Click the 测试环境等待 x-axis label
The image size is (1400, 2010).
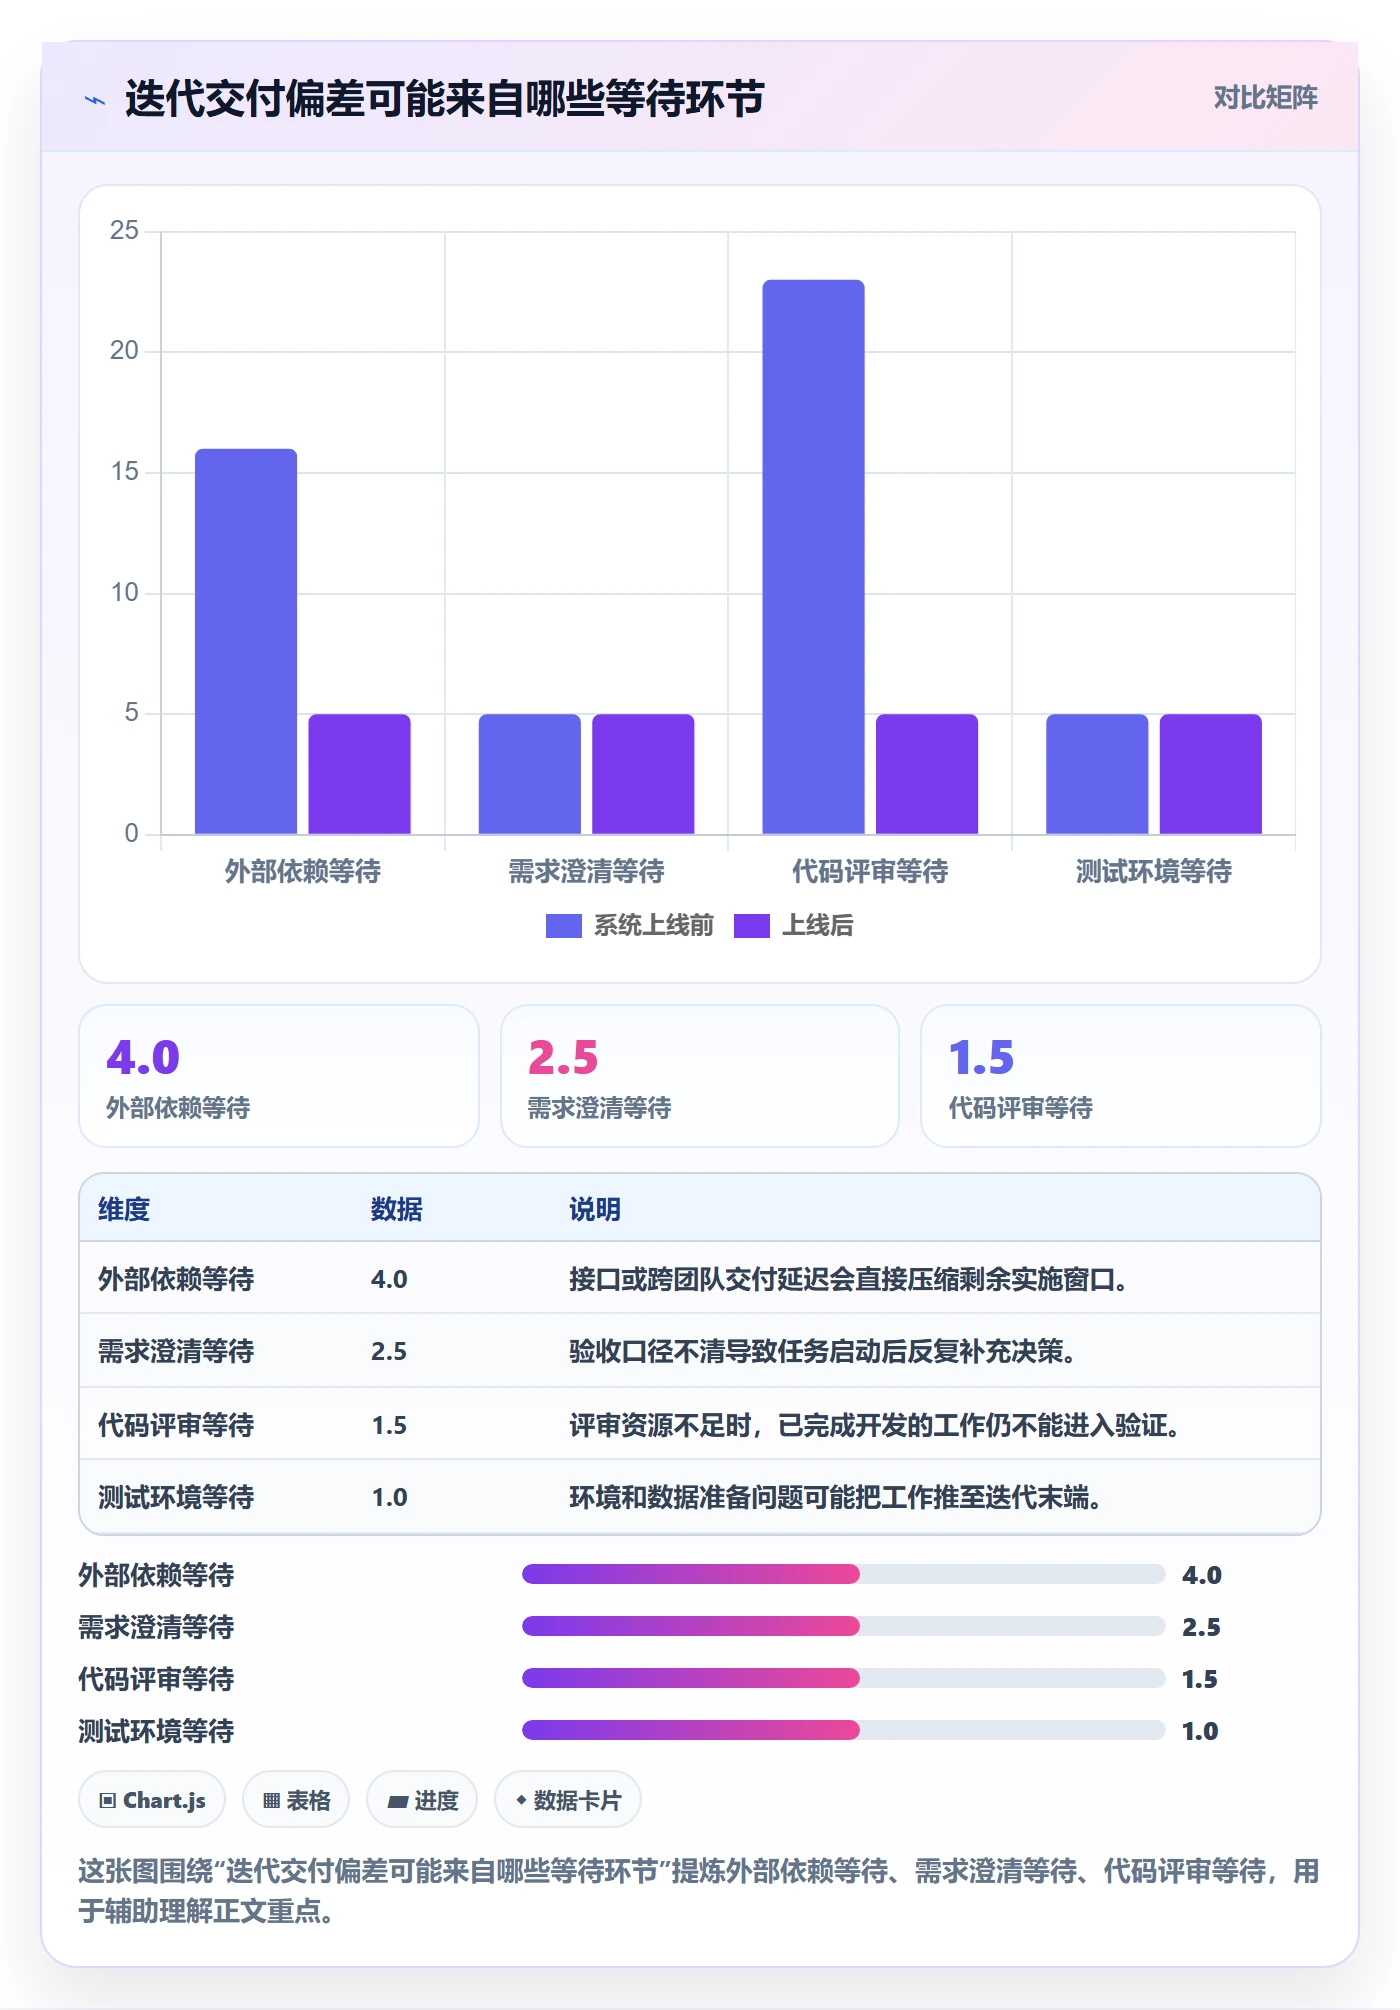point(1154,871)
